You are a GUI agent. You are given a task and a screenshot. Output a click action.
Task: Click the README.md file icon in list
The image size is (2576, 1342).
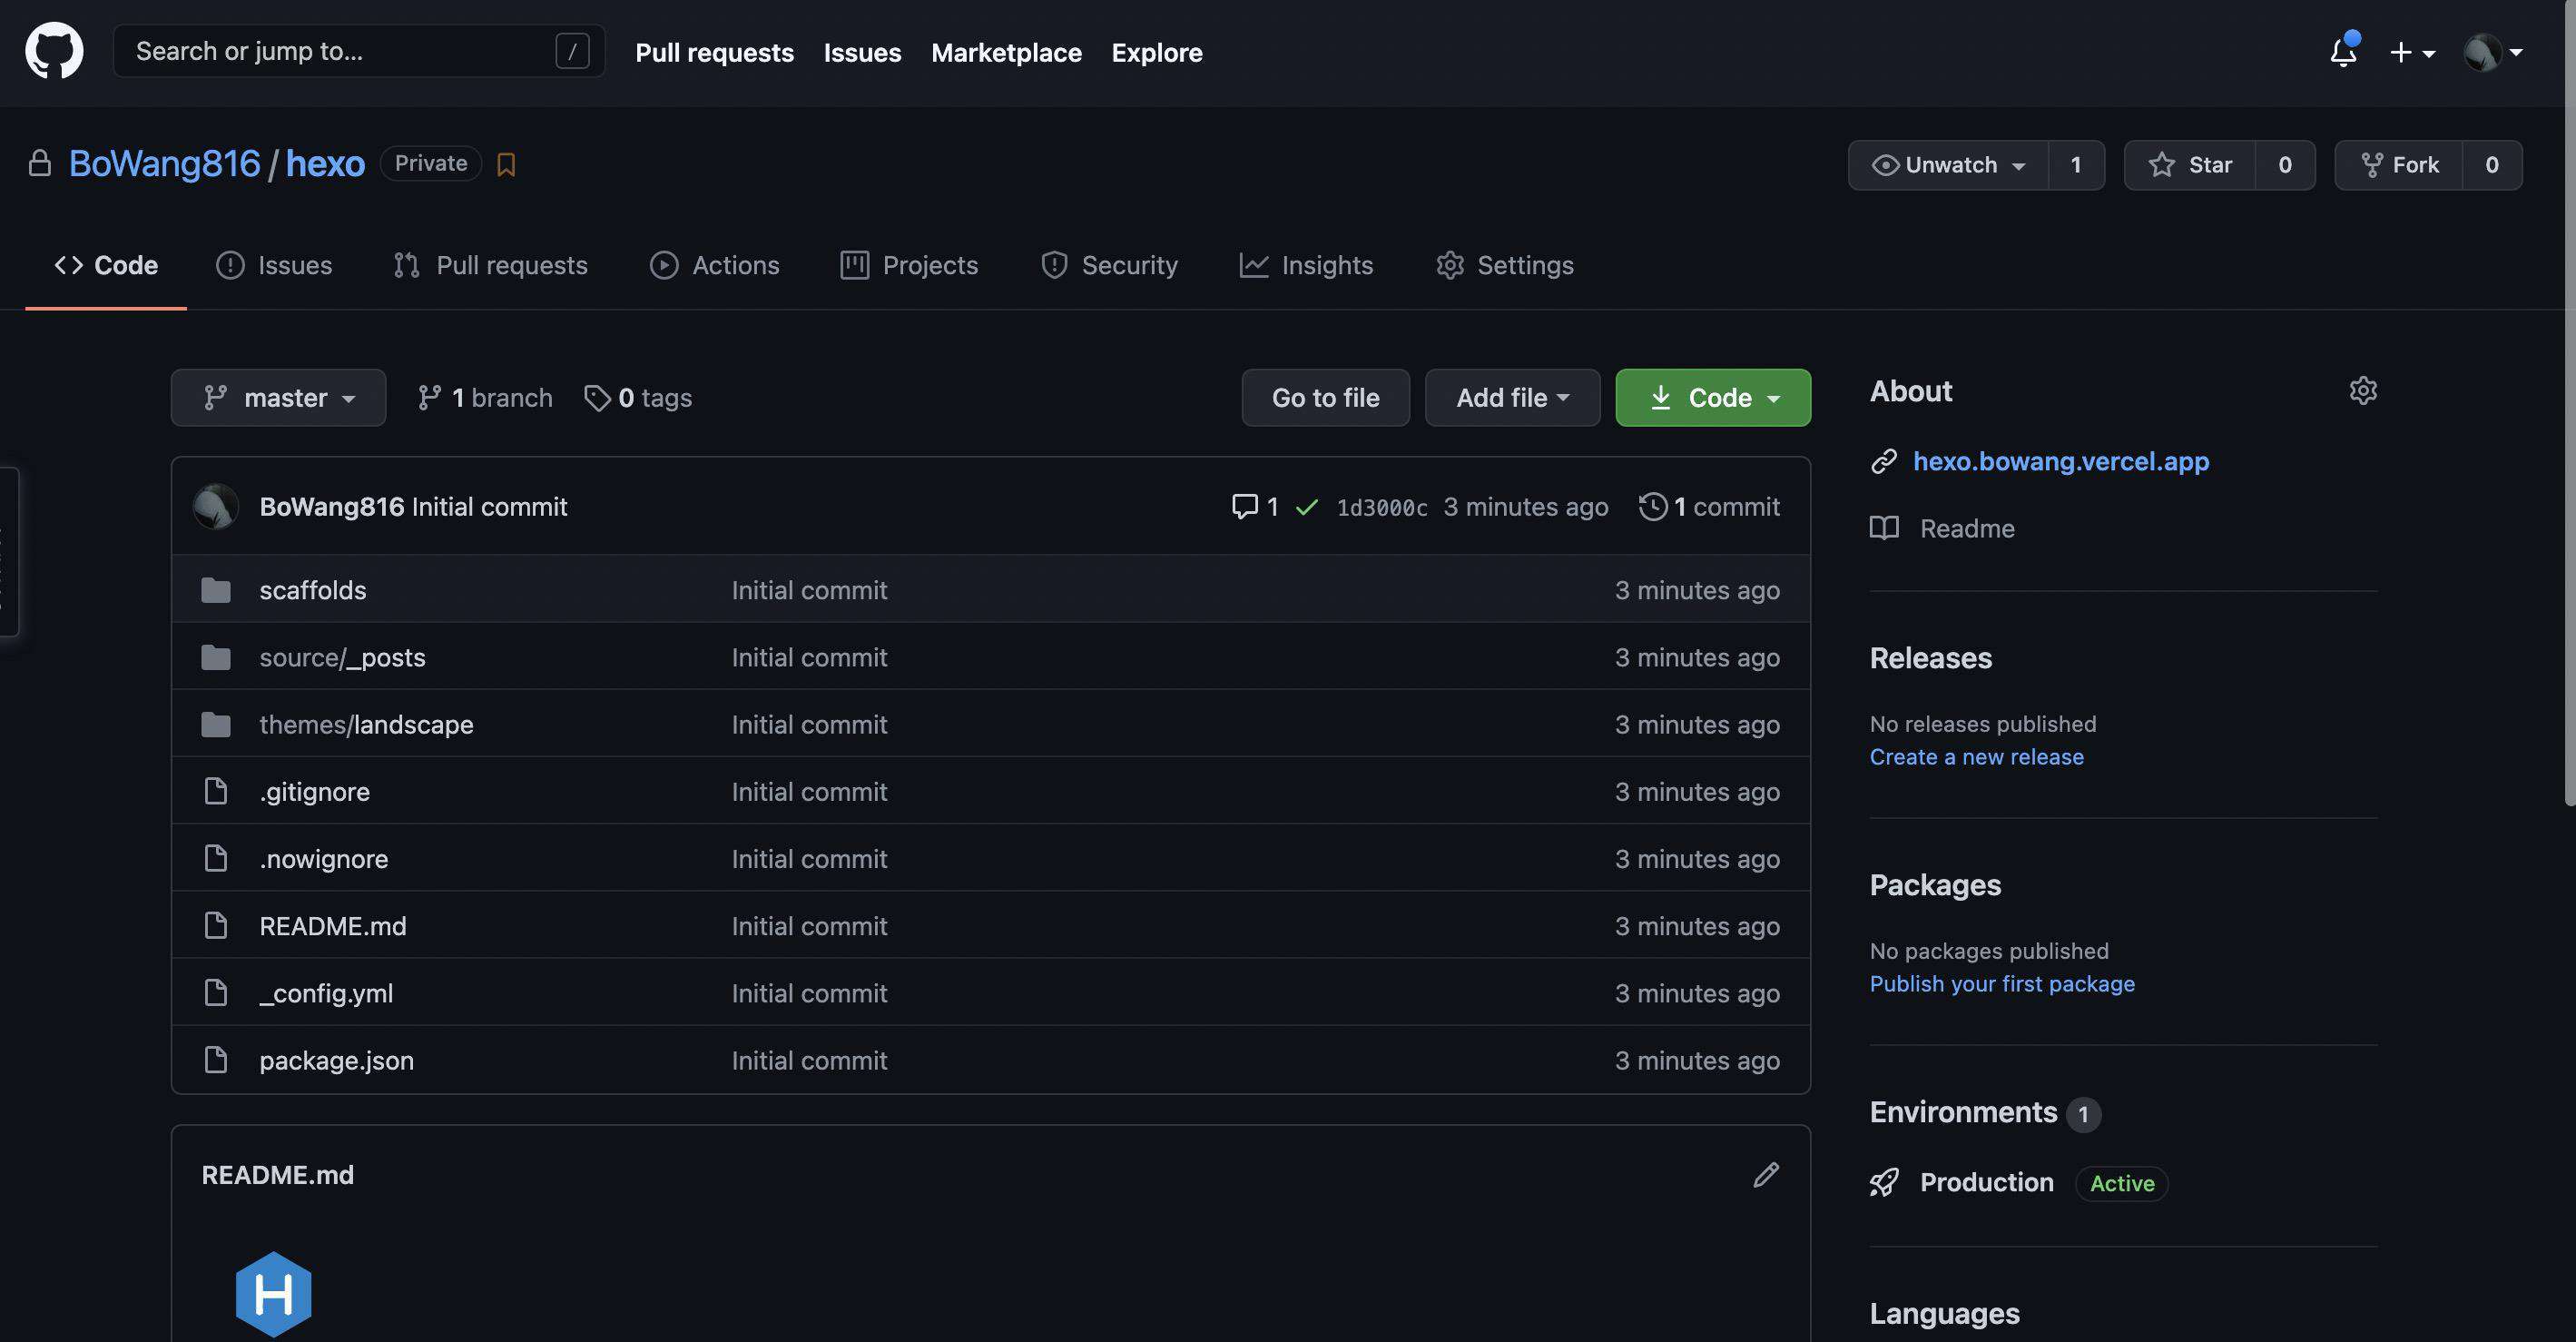coord(215,926)
